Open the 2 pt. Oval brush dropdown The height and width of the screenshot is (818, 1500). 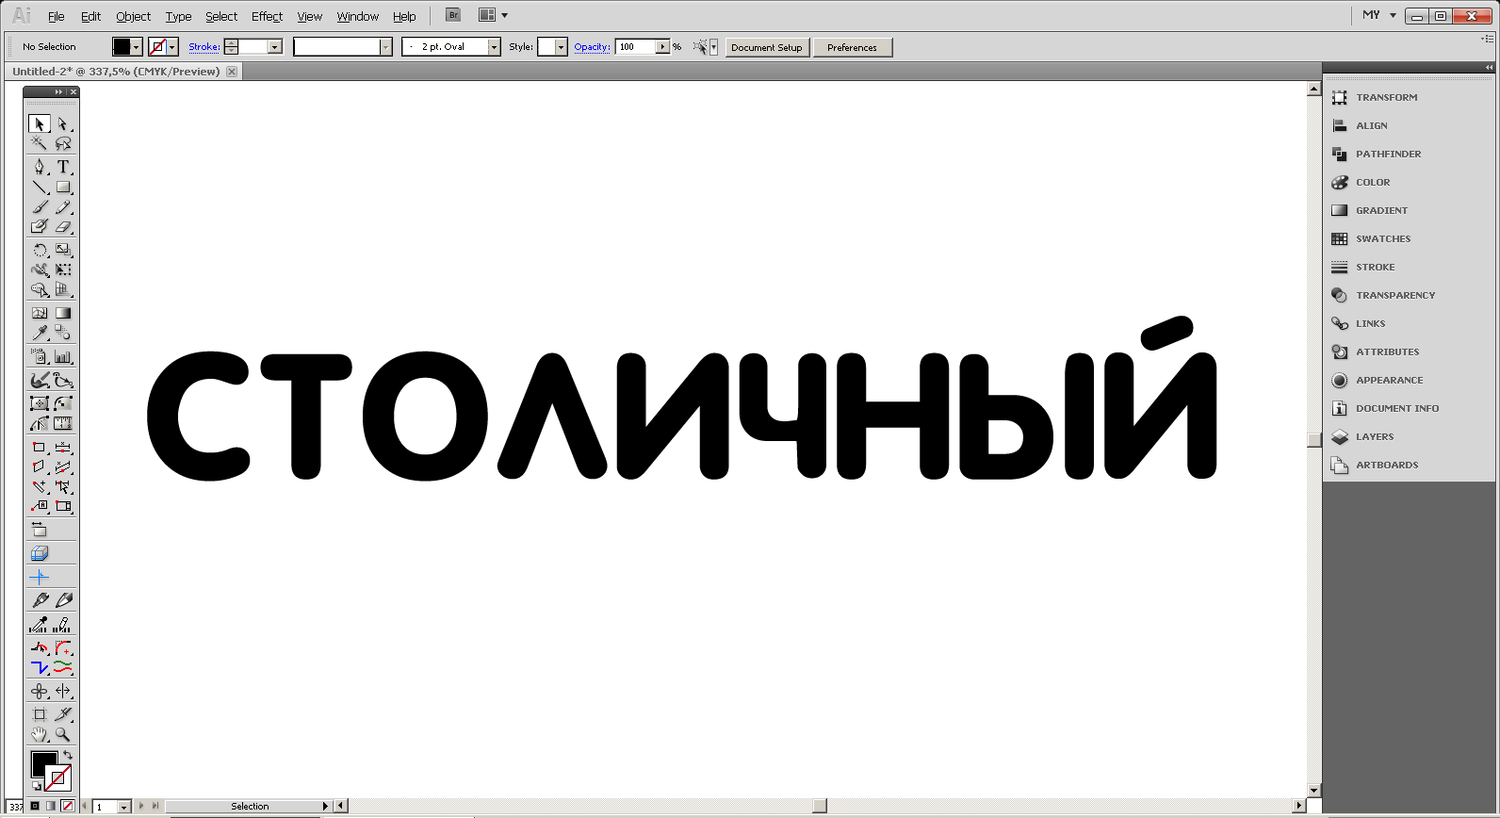(x=494, y=47)
